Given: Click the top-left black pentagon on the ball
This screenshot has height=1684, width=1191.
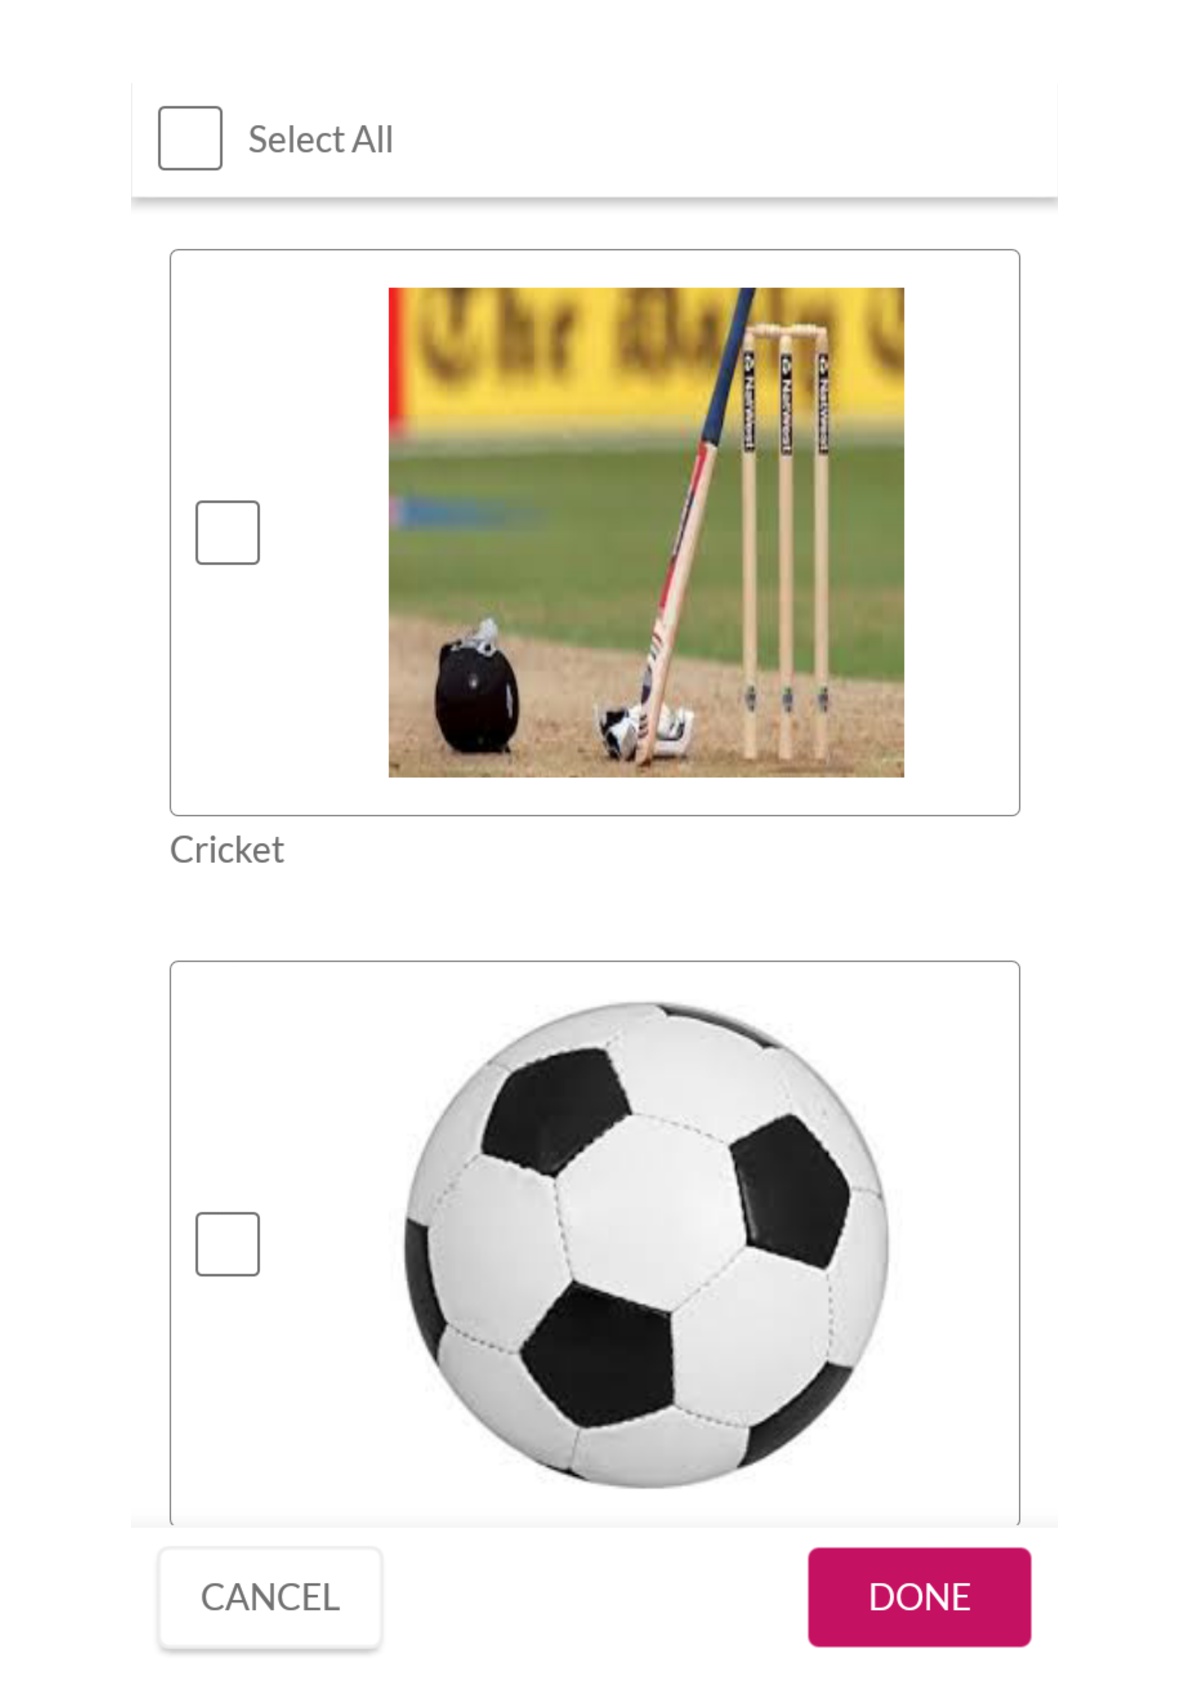Looking at the screenshot, I should point(557,1110).
